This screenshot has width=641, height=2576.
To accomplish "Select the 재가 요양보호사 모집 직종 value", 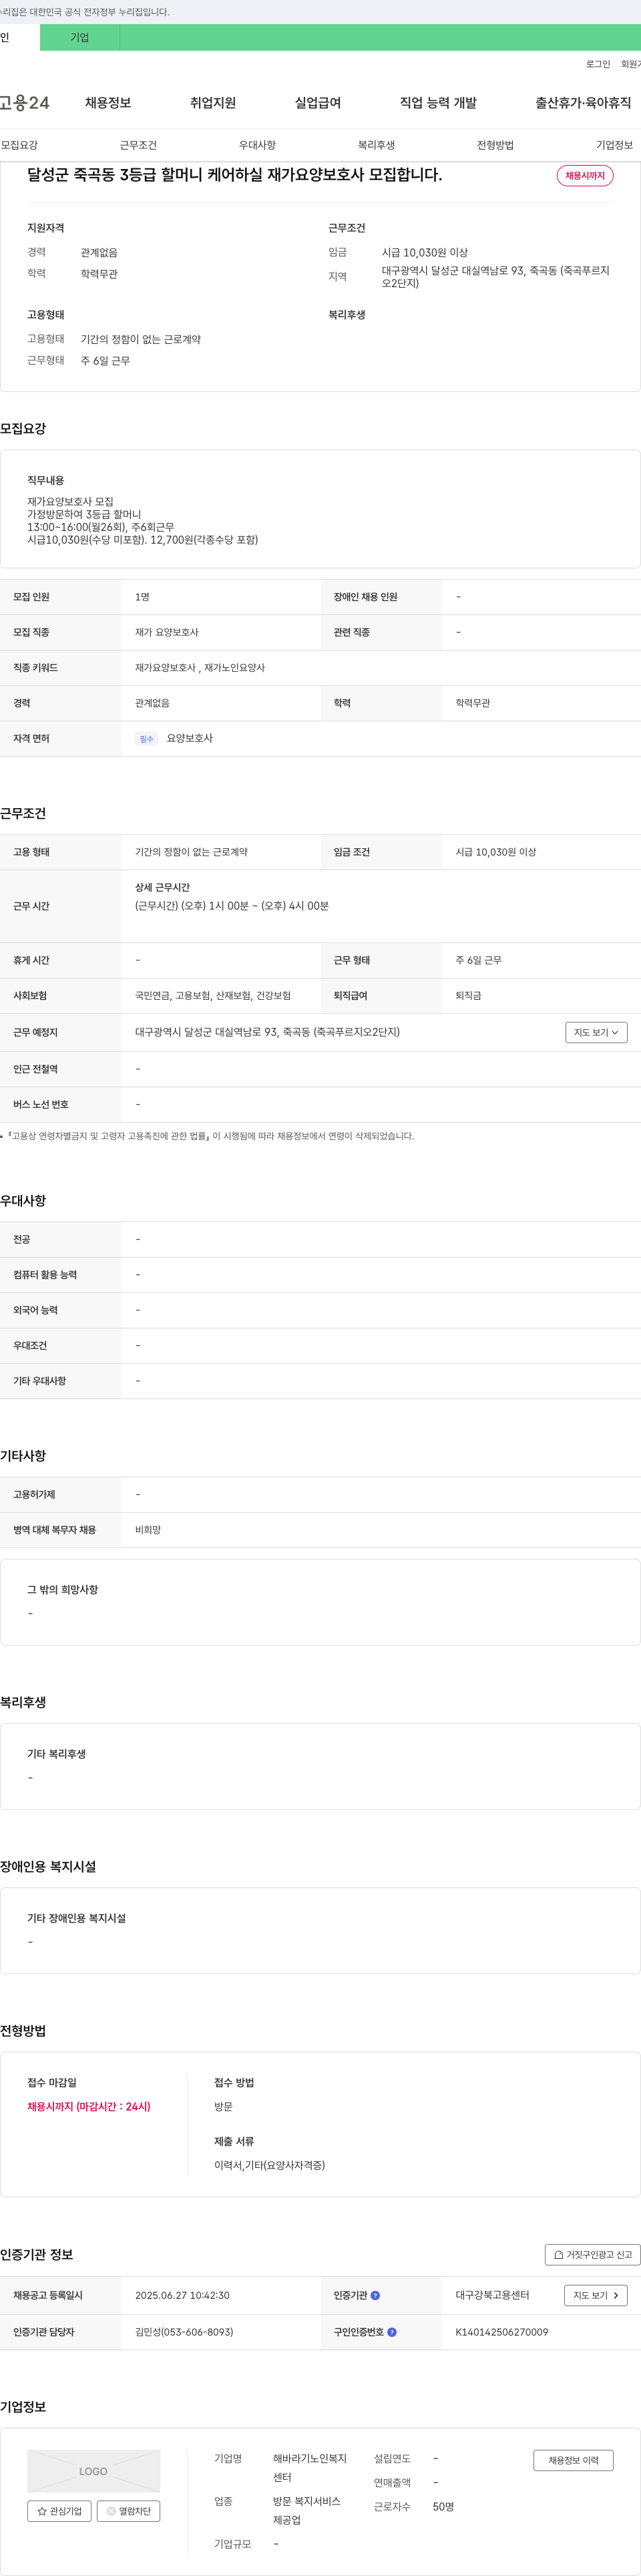I will coord(167,632).
